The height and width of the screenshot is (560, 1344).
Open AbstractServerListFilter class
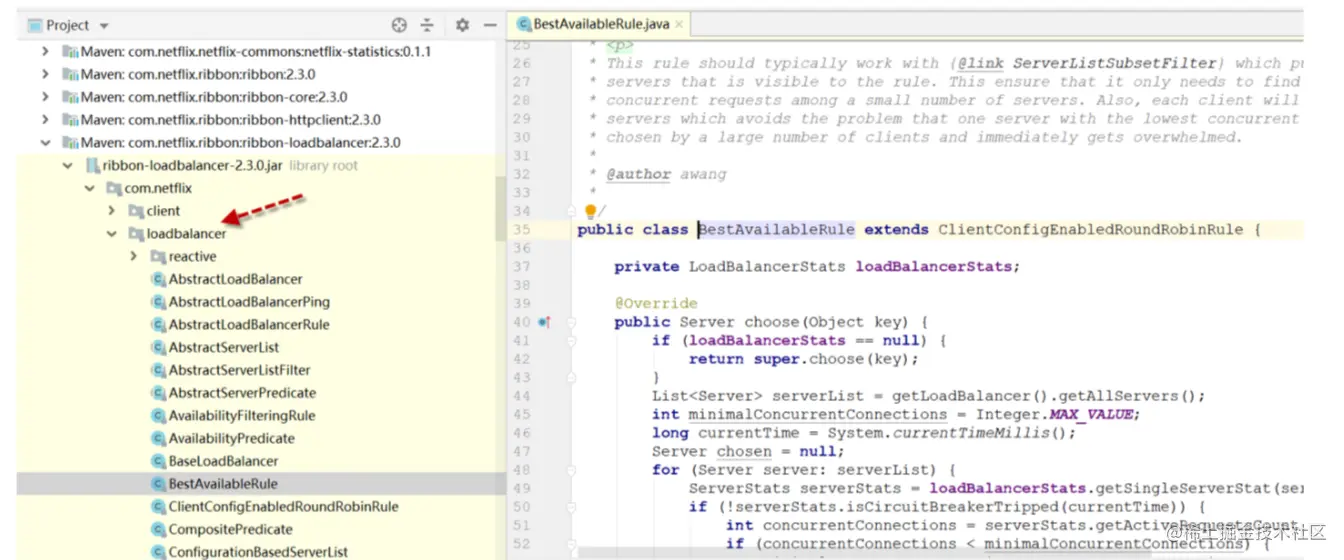[239, 370]
